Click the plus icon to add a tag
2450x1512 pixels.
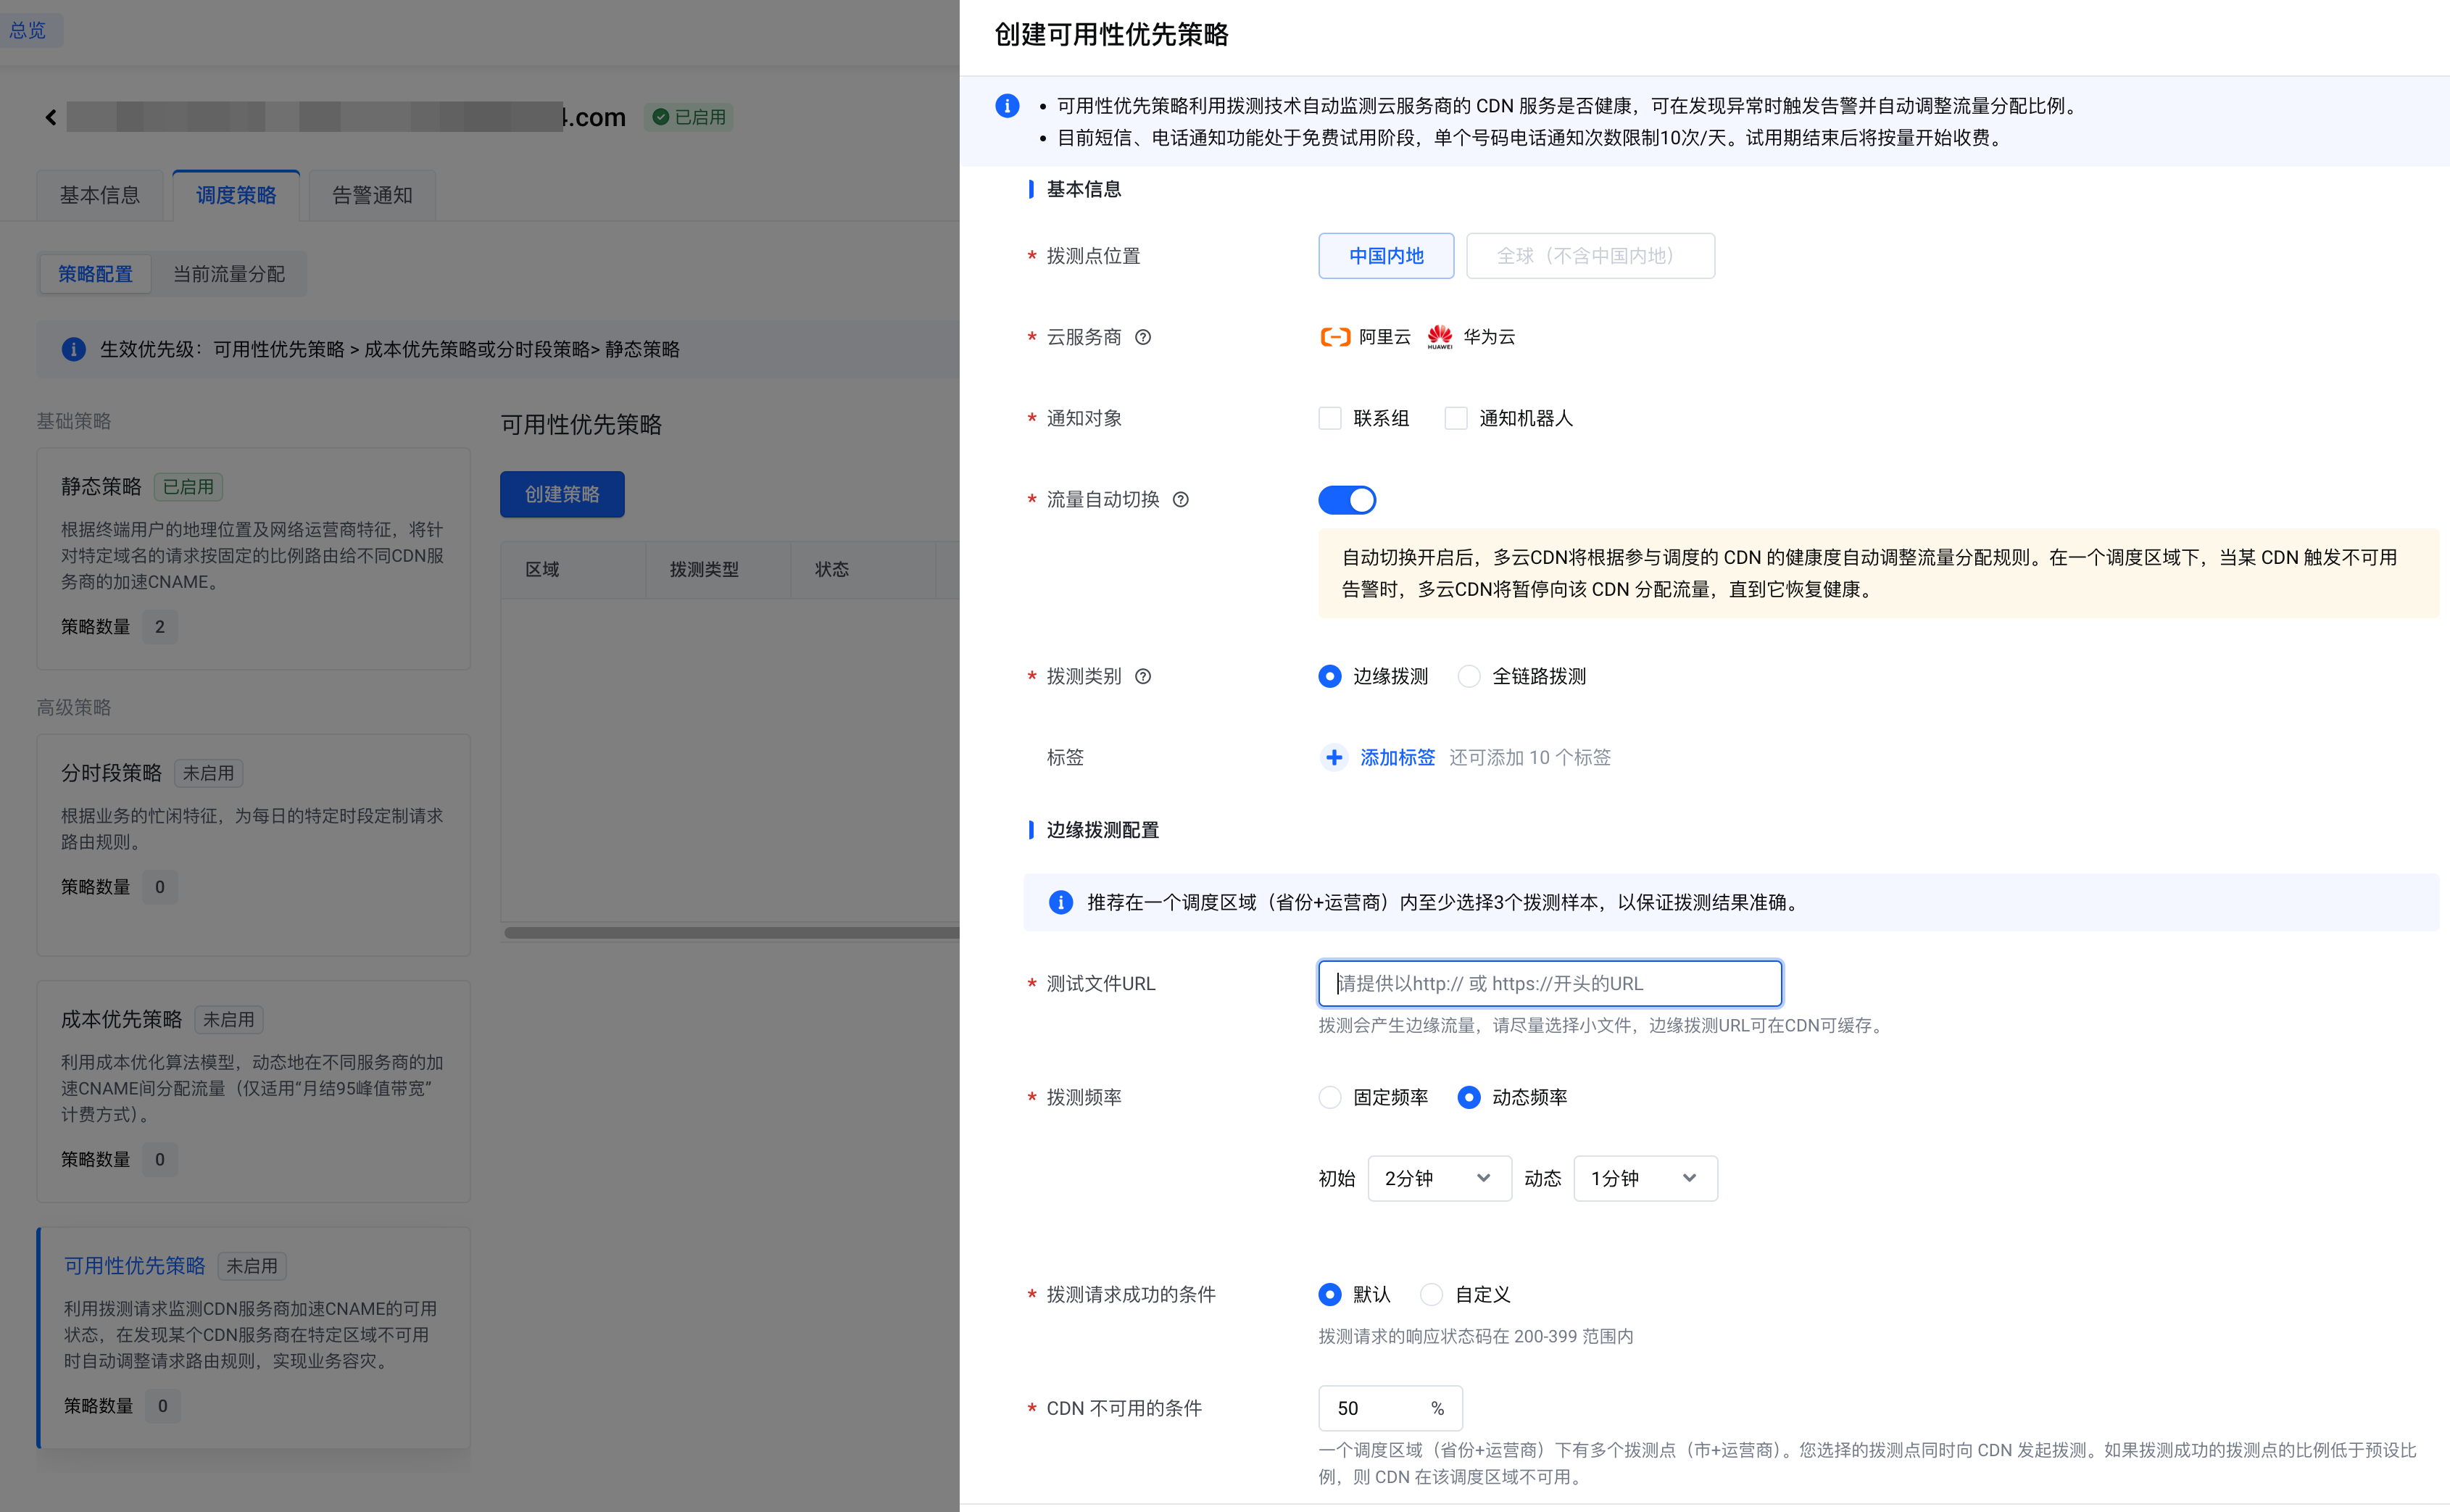click(1334, 757)
